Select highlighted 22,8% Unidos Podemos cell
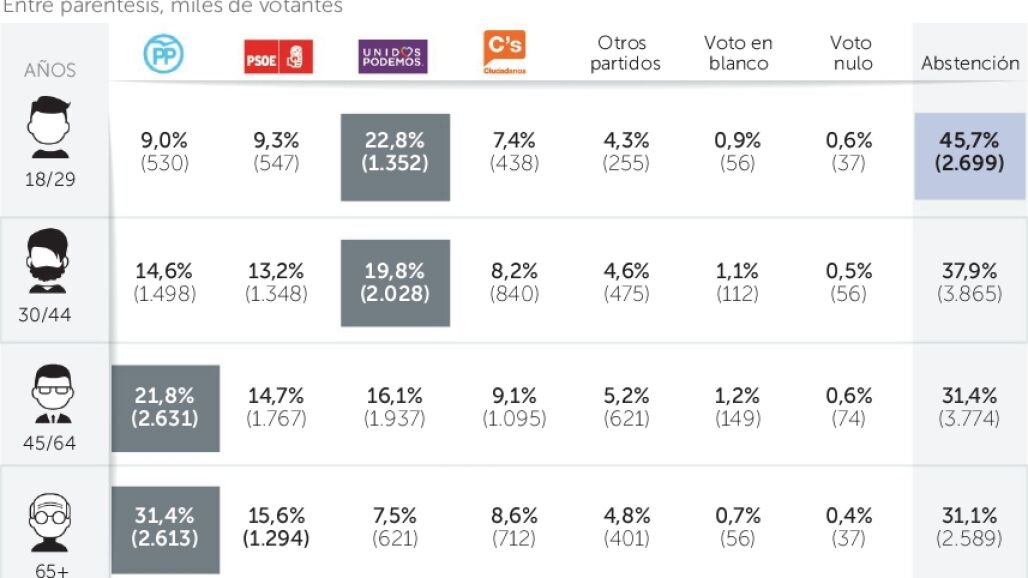The height and width of the screenshot is (578, 1028). tap(395, 157)
